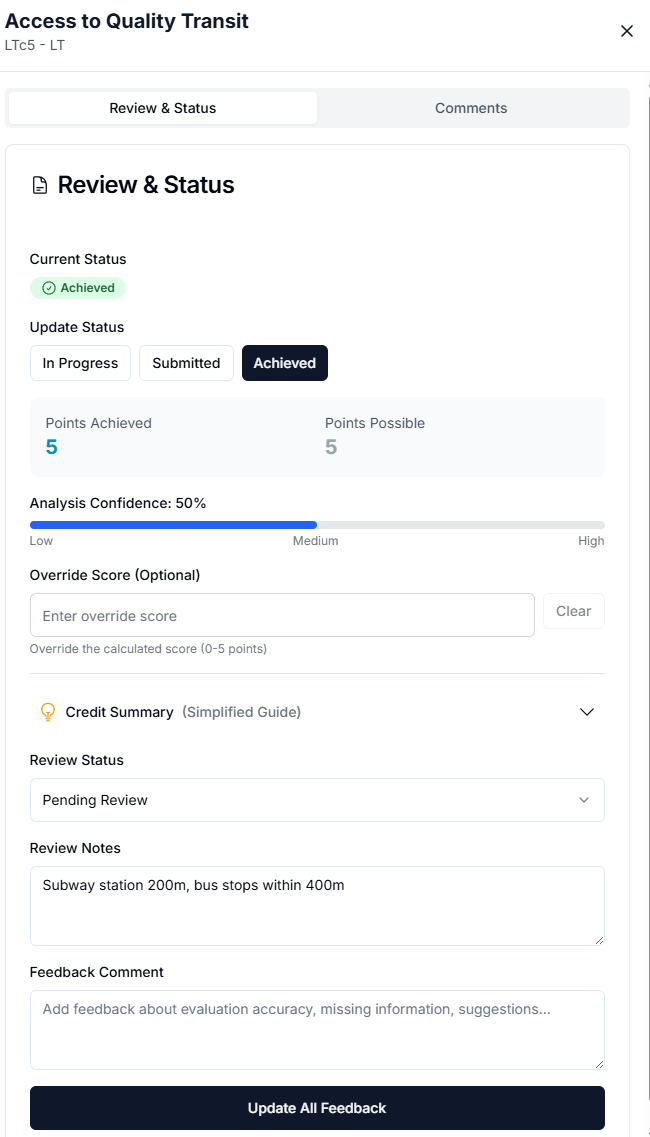This screenshot has height=1137, width=650.
Task: Click the lightbulb icon next to Credit Summary
Action: coord(47,712)
